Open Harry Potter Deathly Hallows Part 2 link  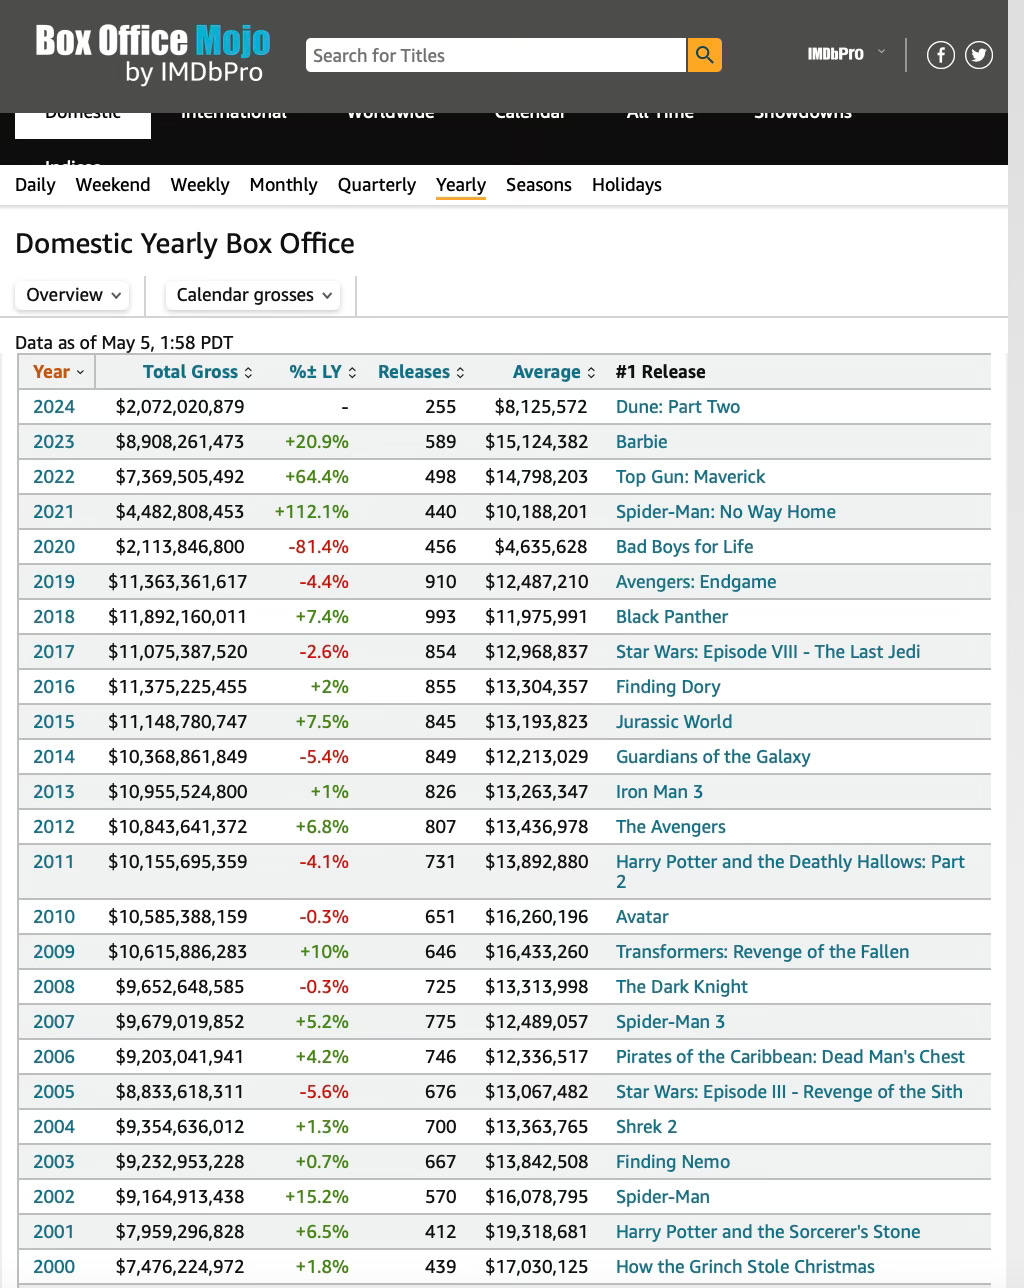point(790,871)
